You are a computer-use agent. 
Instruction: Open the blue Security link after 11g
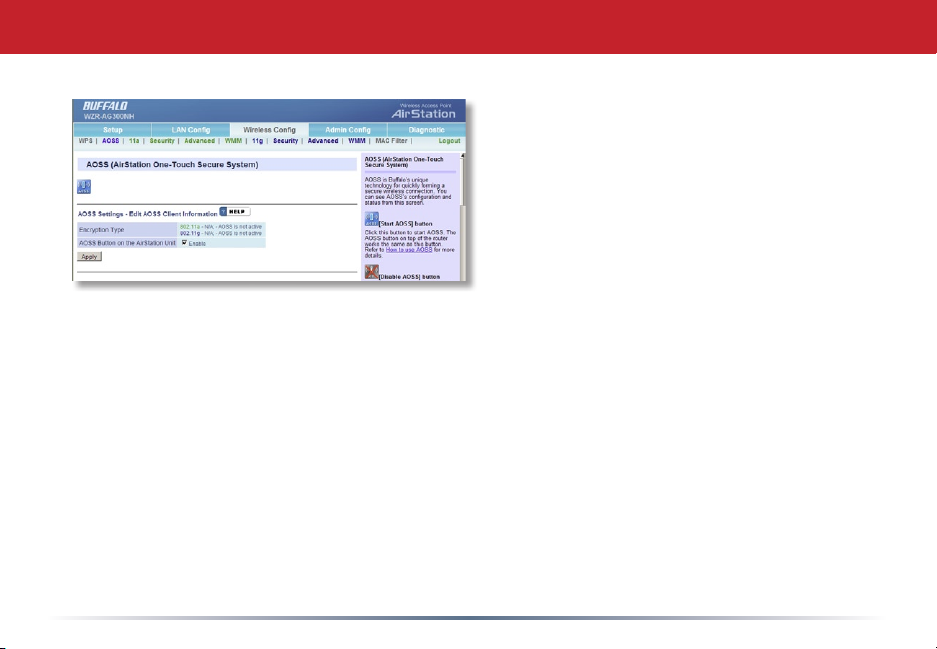coord(286,141)
